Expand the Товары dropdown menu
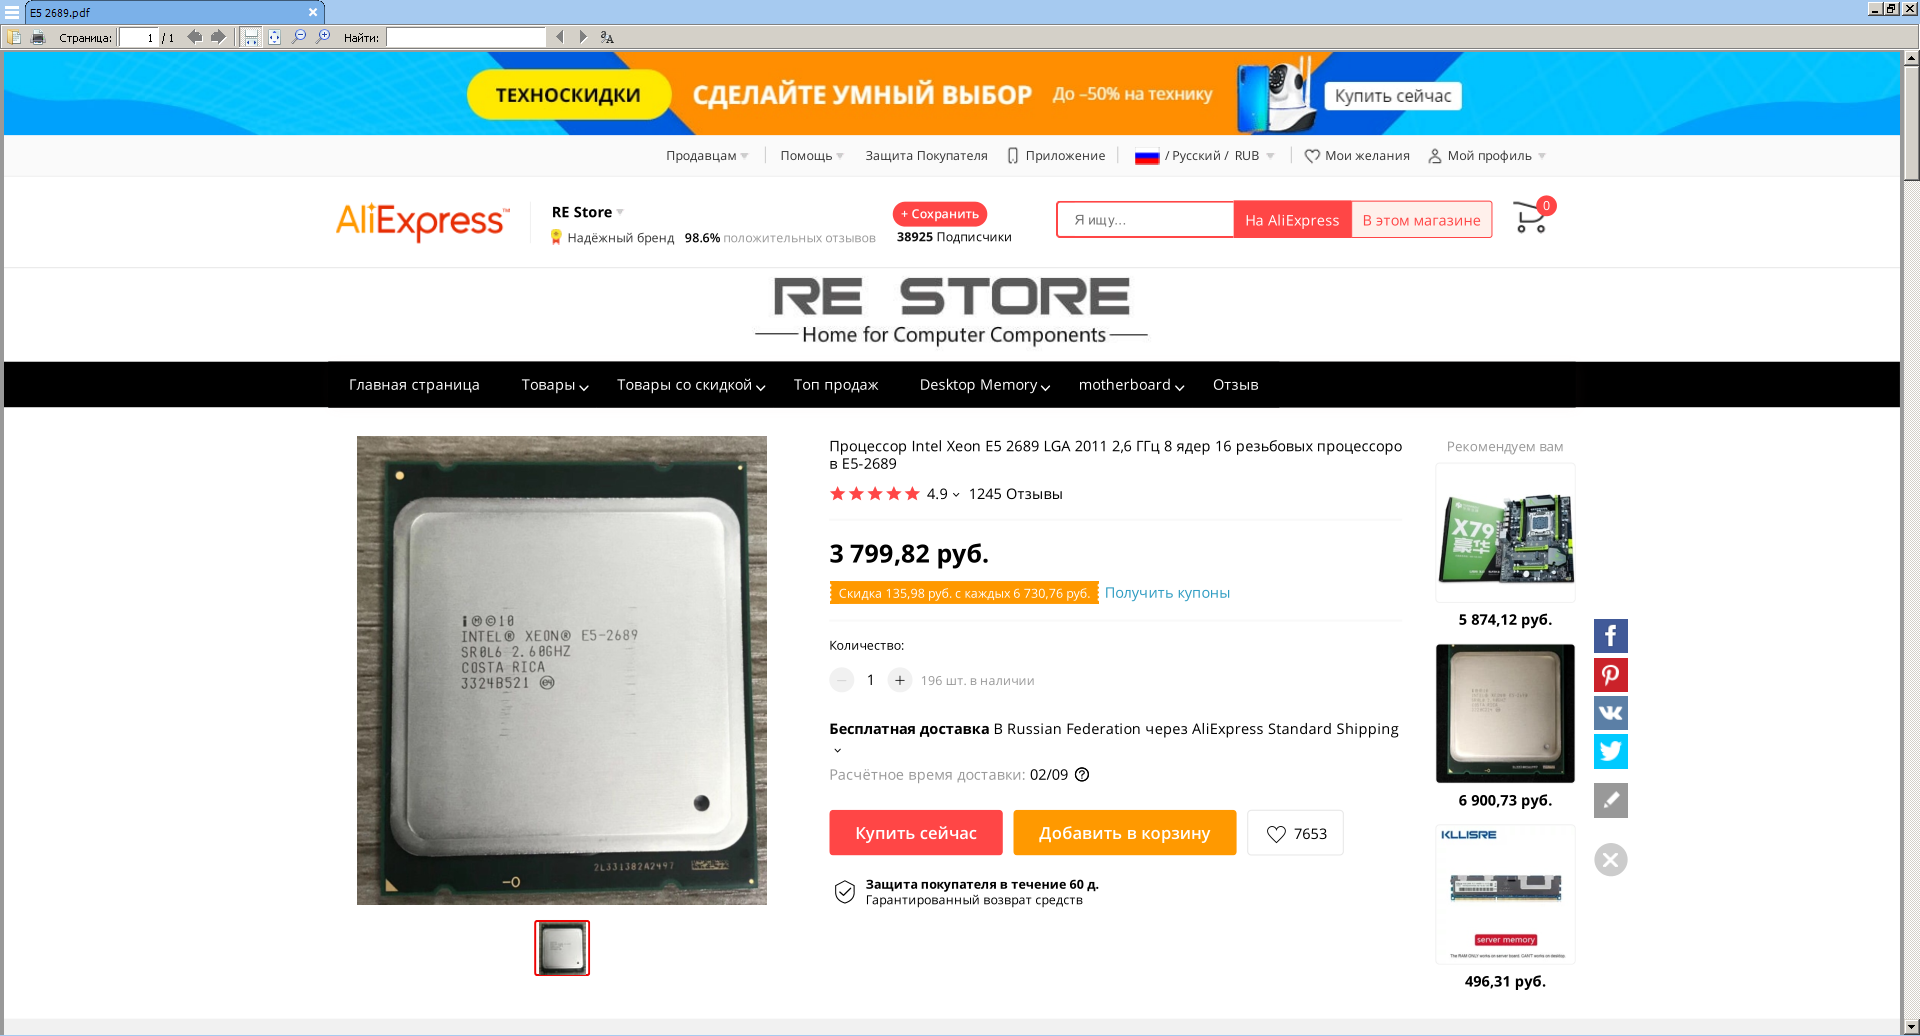The width and height of the screenshot is (1920, 1036). [555, 385]
